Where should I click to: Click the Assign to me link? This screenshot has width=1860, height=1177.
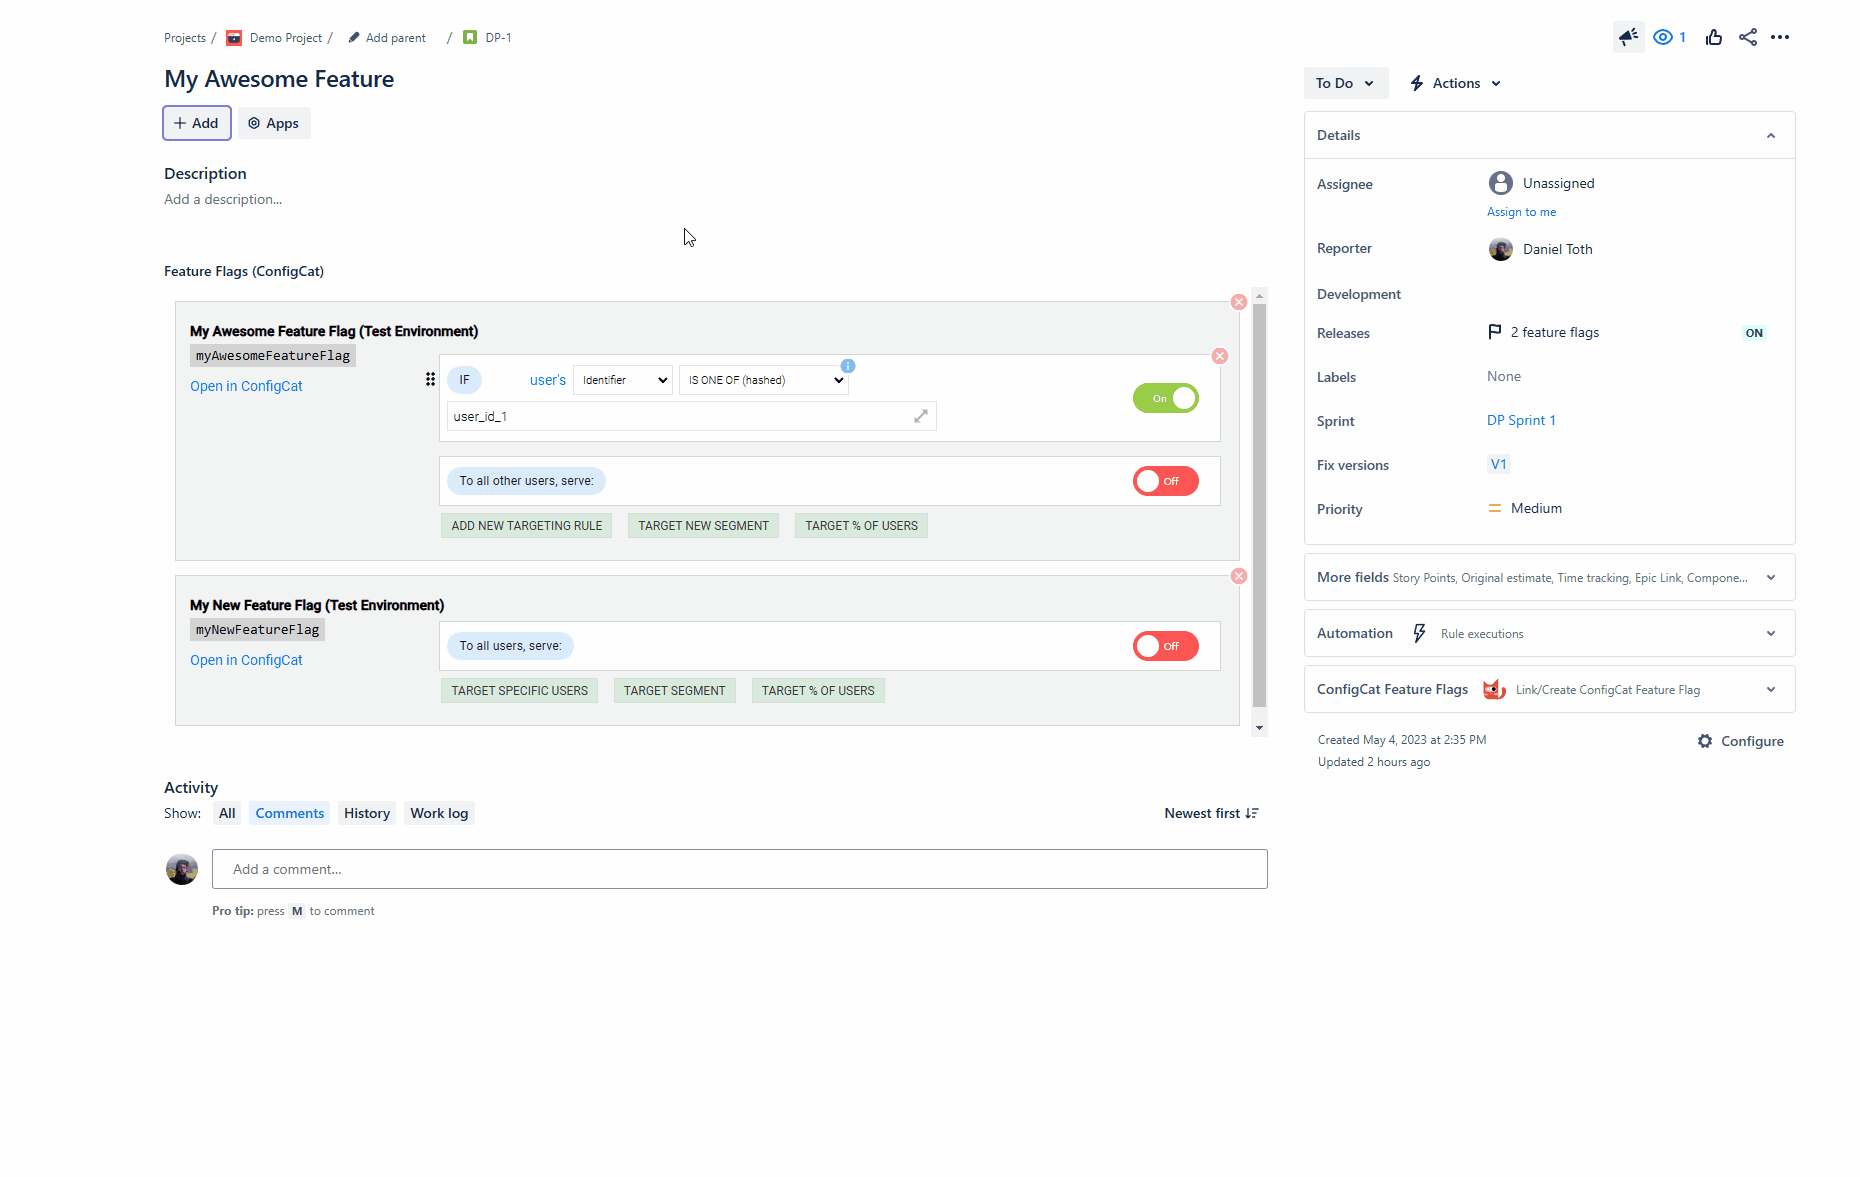click(1521, 211)
